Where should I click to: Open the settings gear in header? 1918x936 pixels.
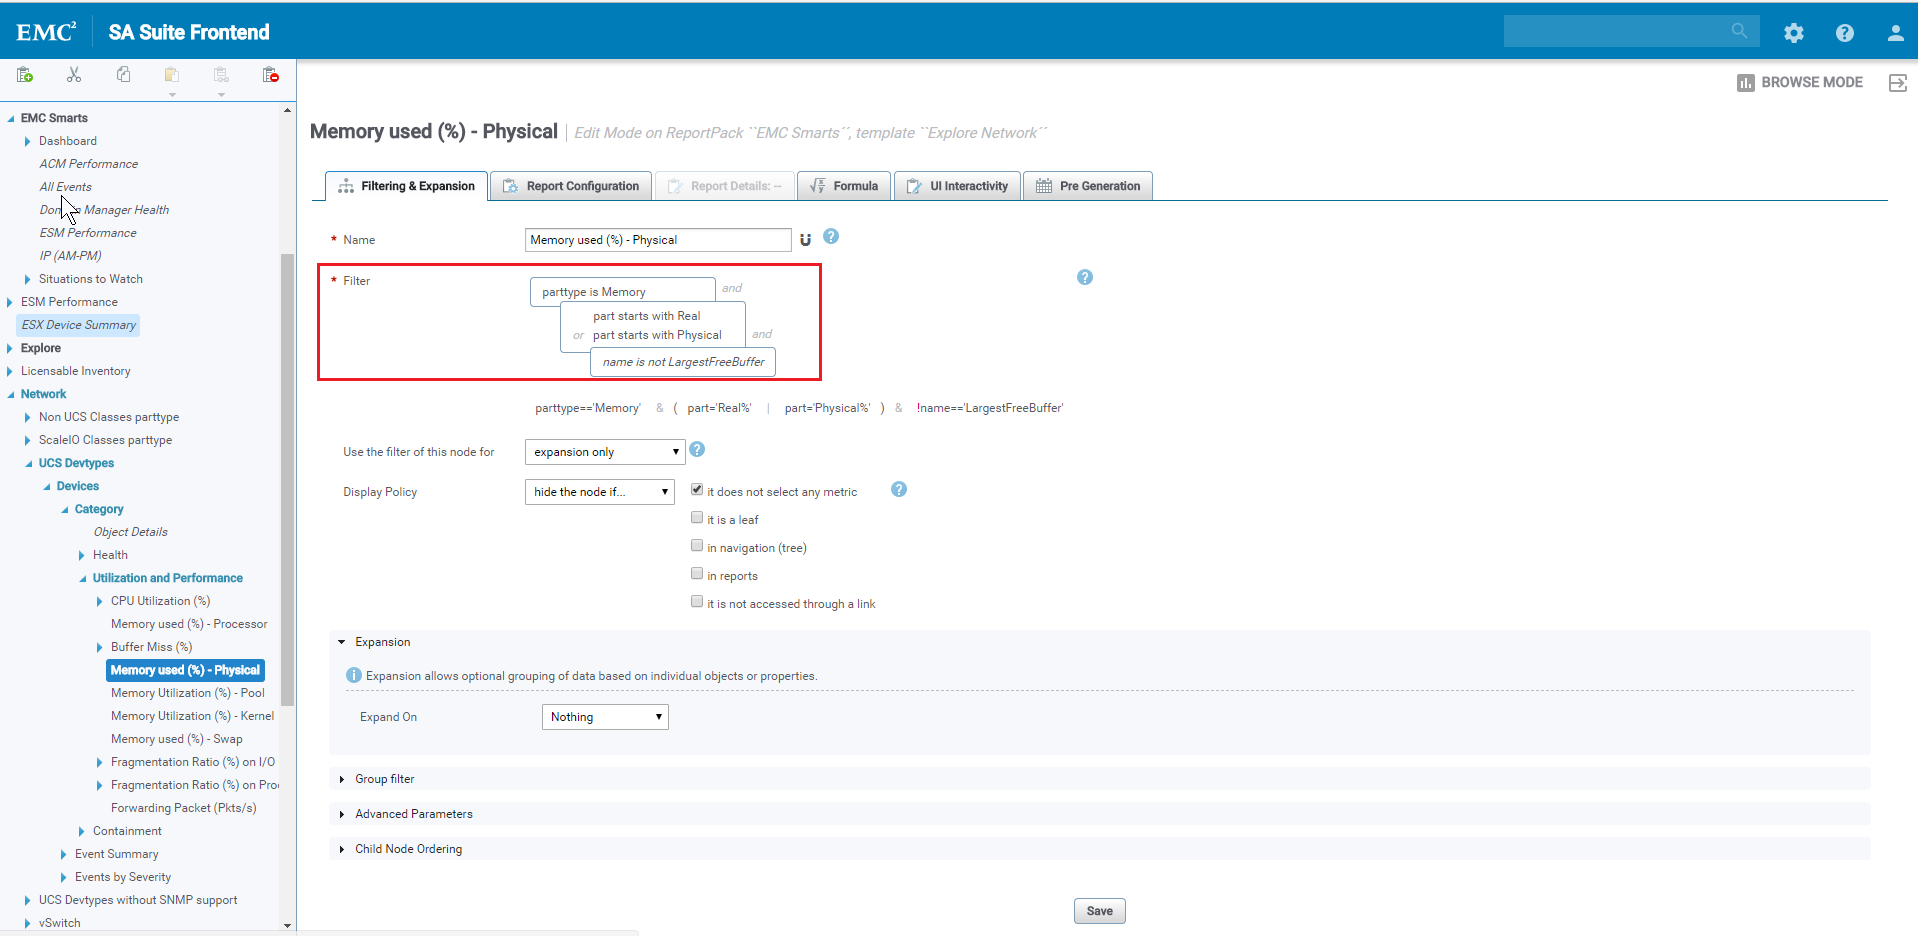pyautogui.click(x=1793, y=33)
